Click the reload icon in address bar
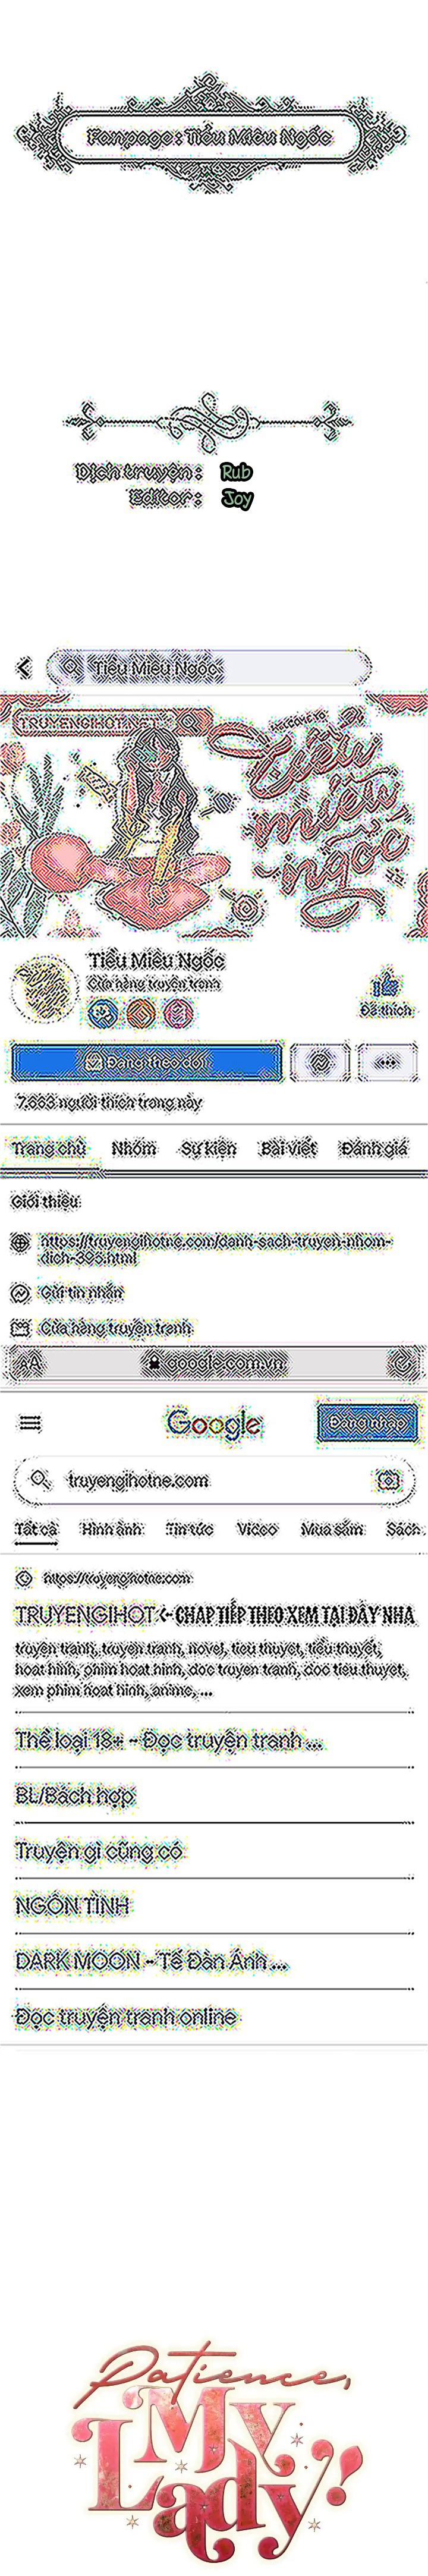This screenshot has width=428, height=2576. (x=401, y=1361)
